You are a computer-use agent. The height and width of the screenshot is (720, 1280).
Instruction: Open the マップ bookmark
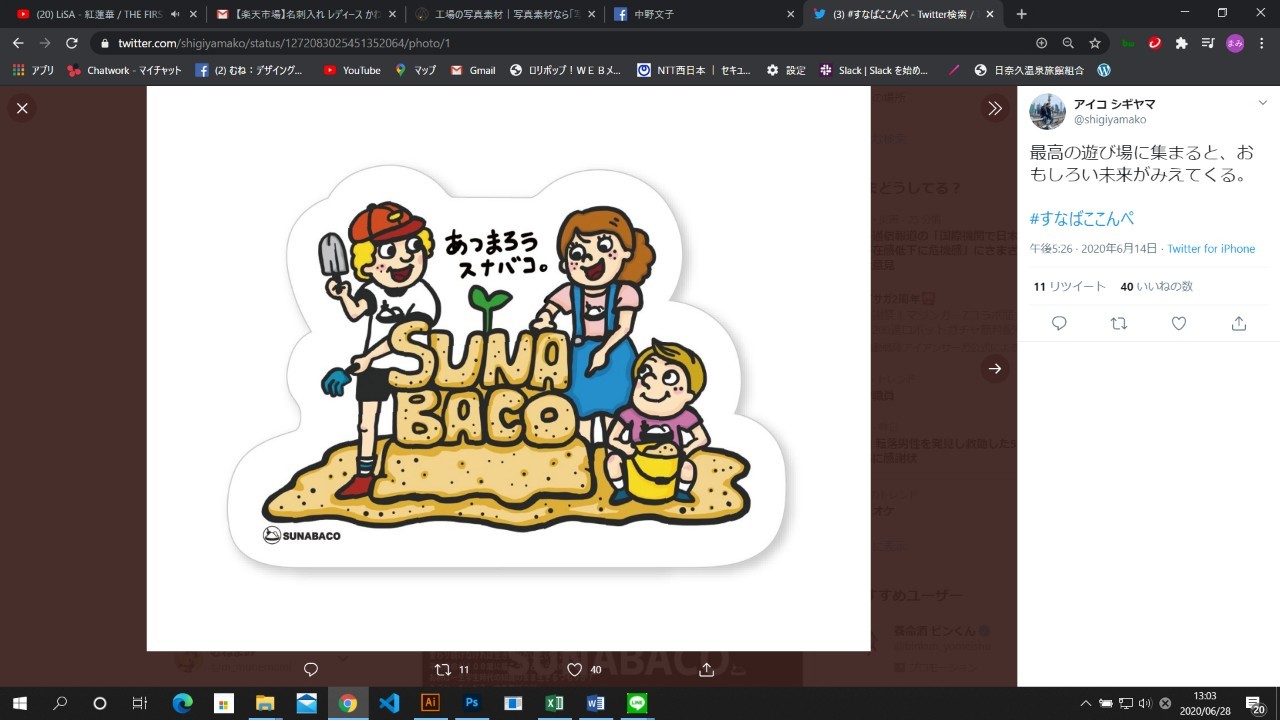tap(415, 70)
